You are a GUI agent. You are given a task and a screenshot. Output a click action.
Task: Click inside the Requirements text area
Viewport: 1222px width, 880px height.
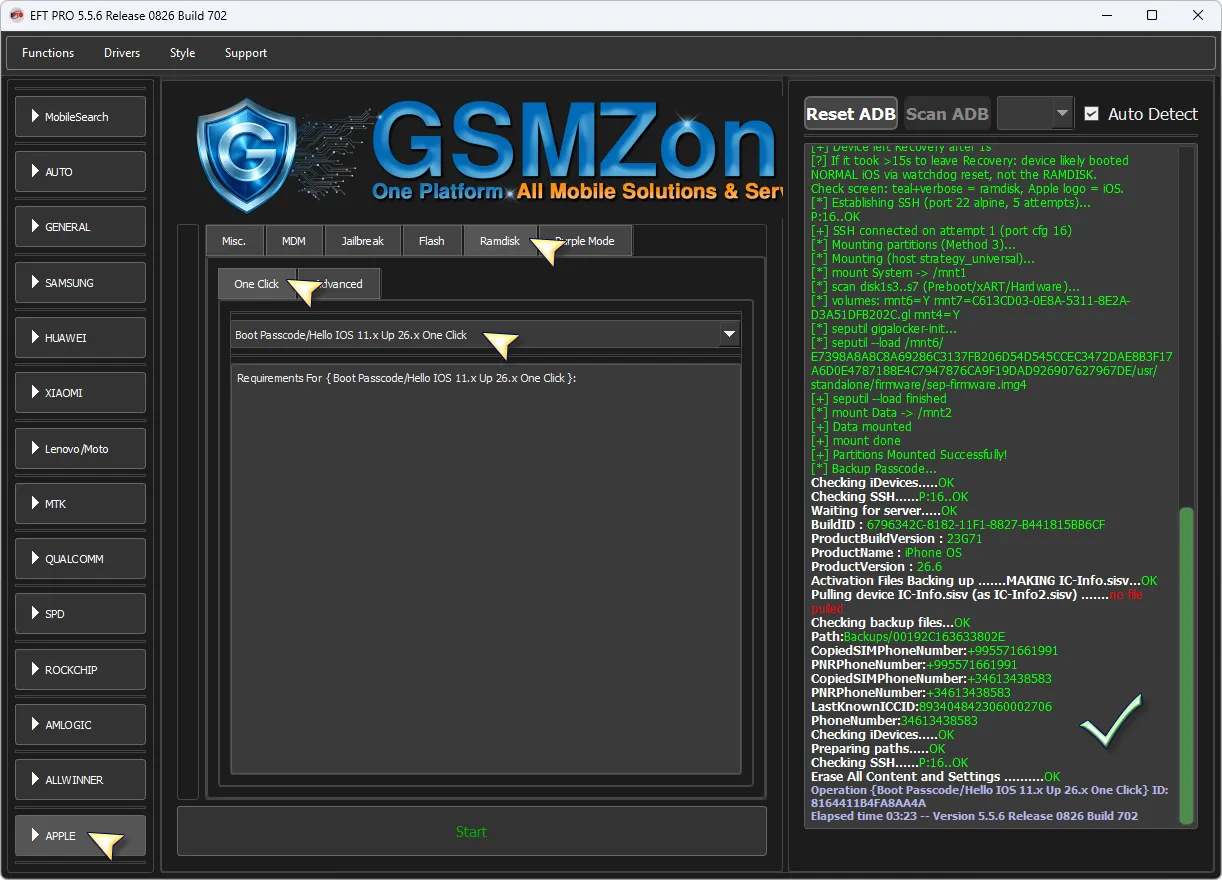(485, 569)
